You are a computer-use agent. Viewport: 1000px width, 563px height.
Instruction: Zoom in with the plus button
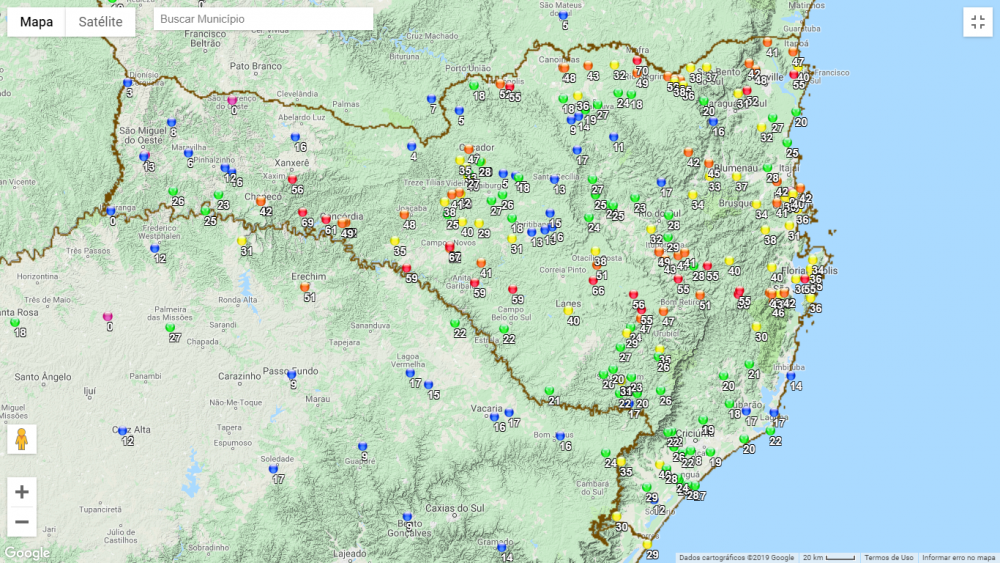pyautogui.click(x=22, y=492)
